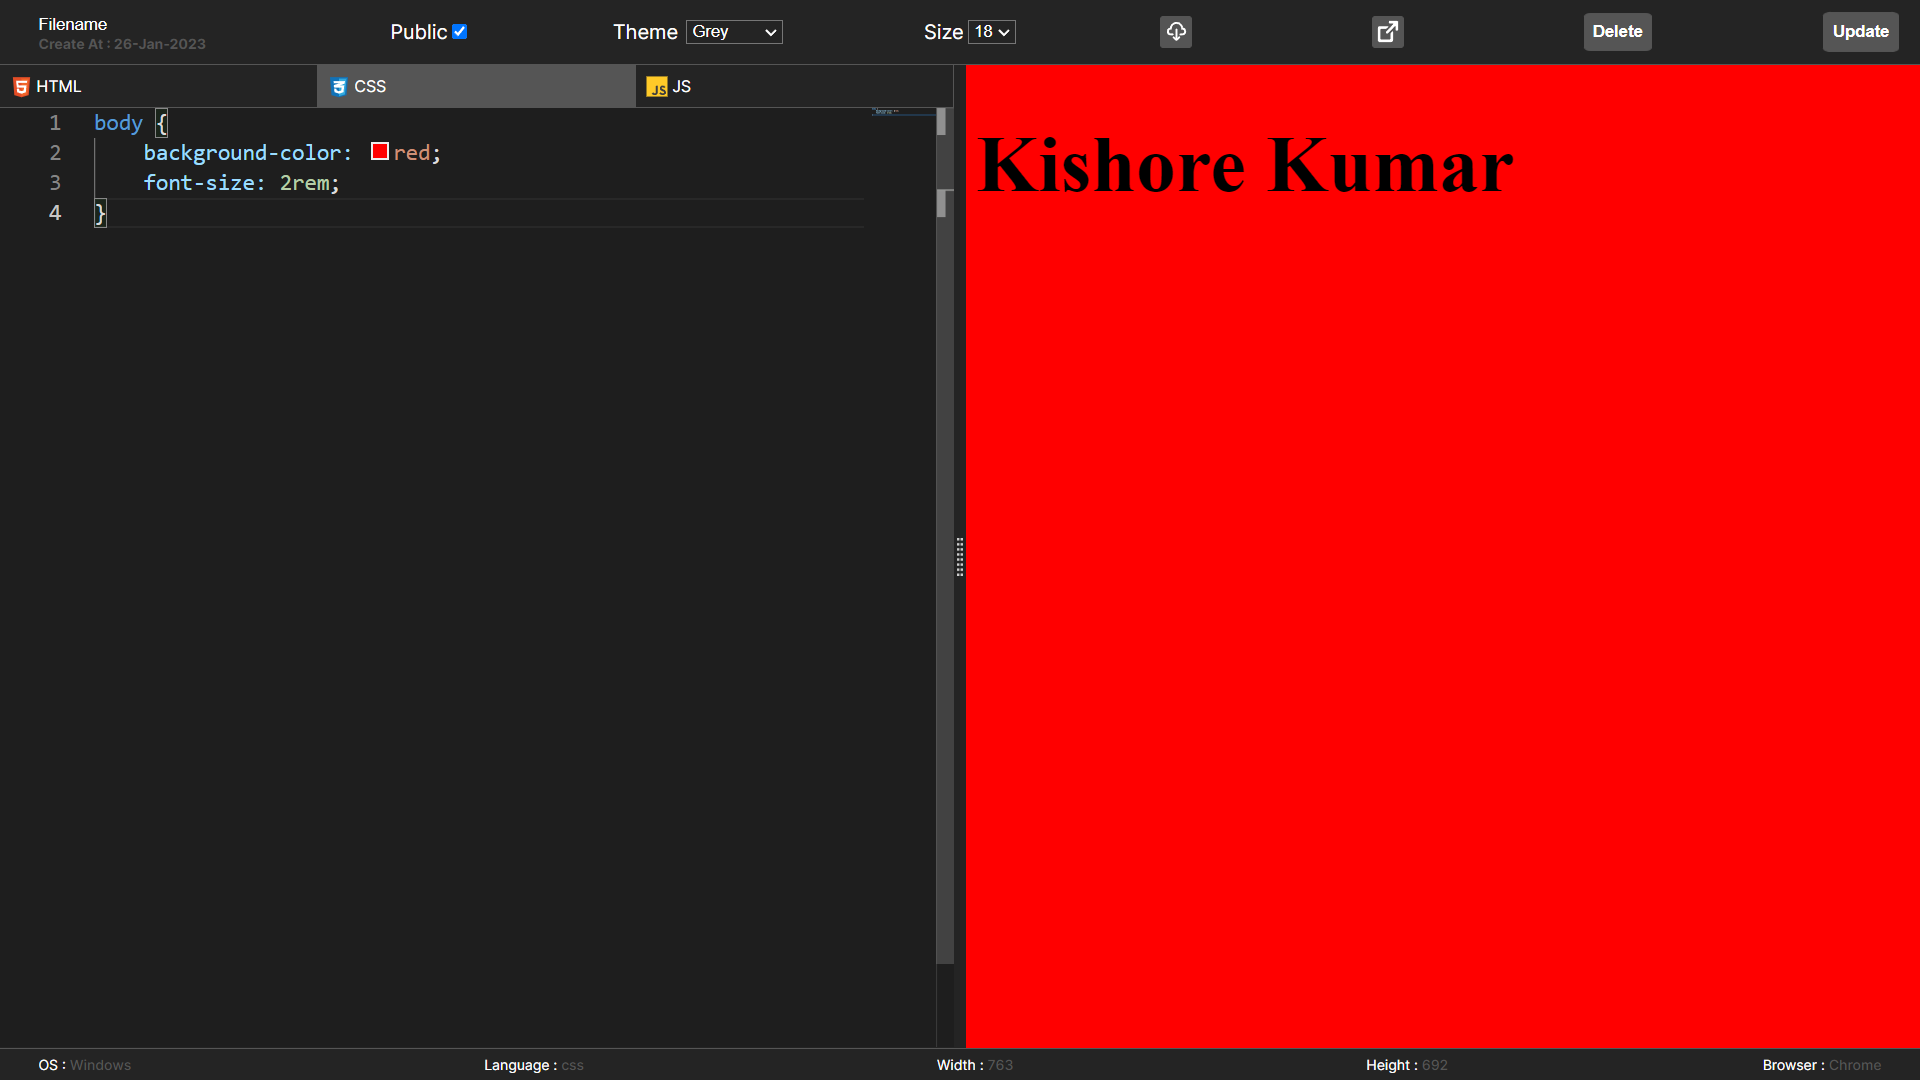
Task: Click the cloud upload icon in the toolbar
Action: (x=1175, y=31)
